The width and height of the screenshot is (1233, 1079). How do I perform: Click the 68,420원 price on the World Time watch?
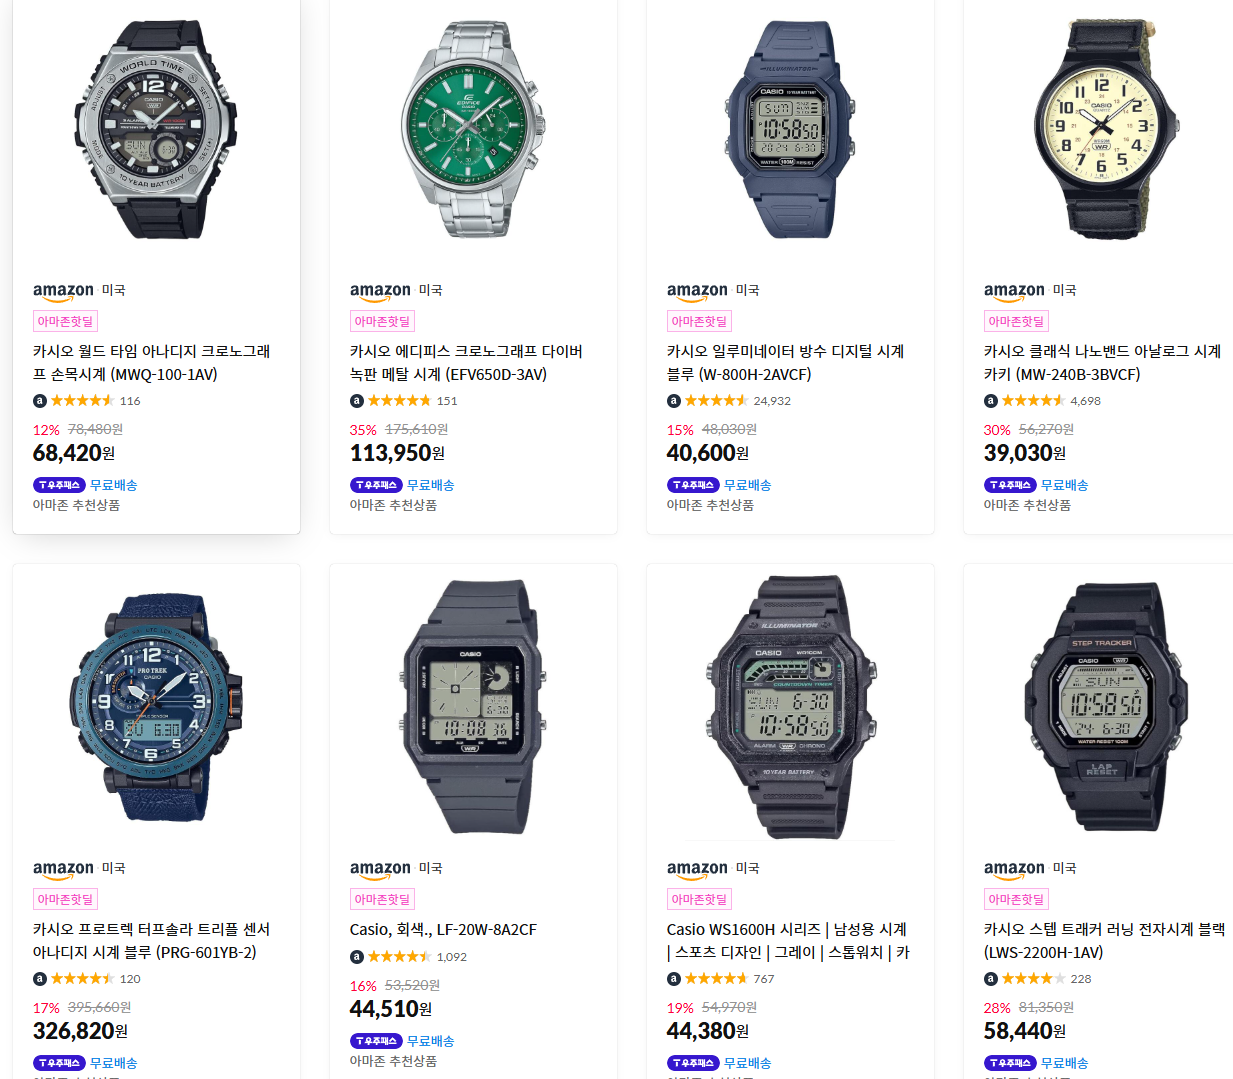[x=74, y=453]
